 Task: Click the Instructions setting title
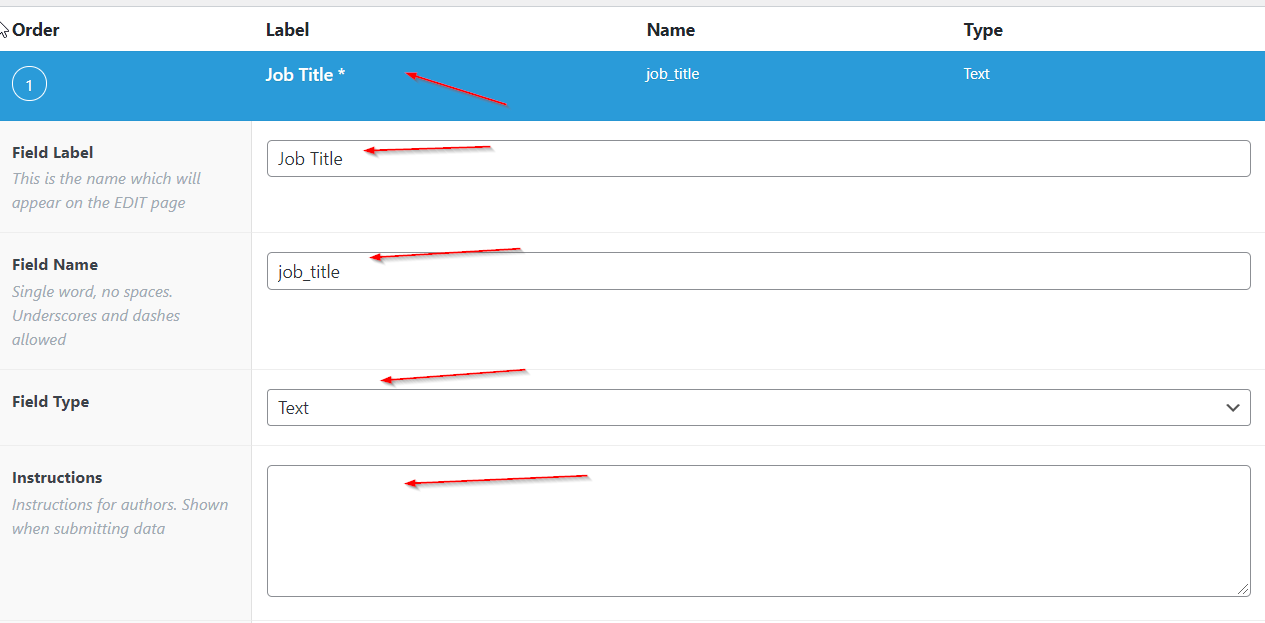pyautogui.click(x=57, y=478)
